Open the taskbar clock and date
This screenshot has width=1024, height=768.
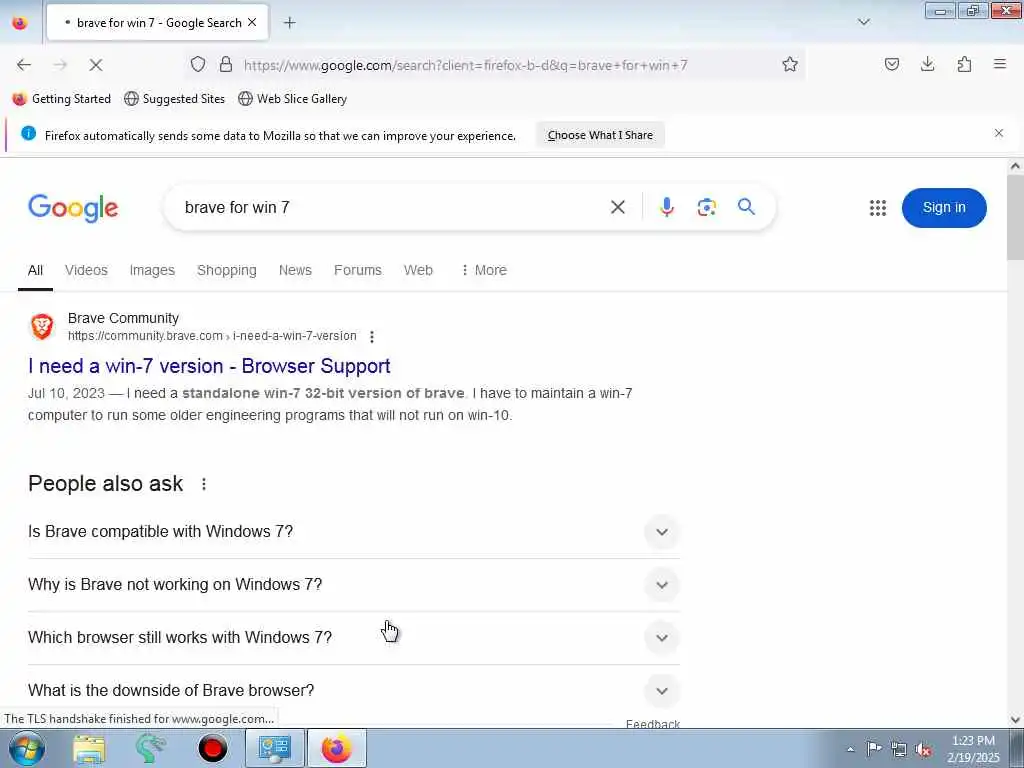coord(973,749)
